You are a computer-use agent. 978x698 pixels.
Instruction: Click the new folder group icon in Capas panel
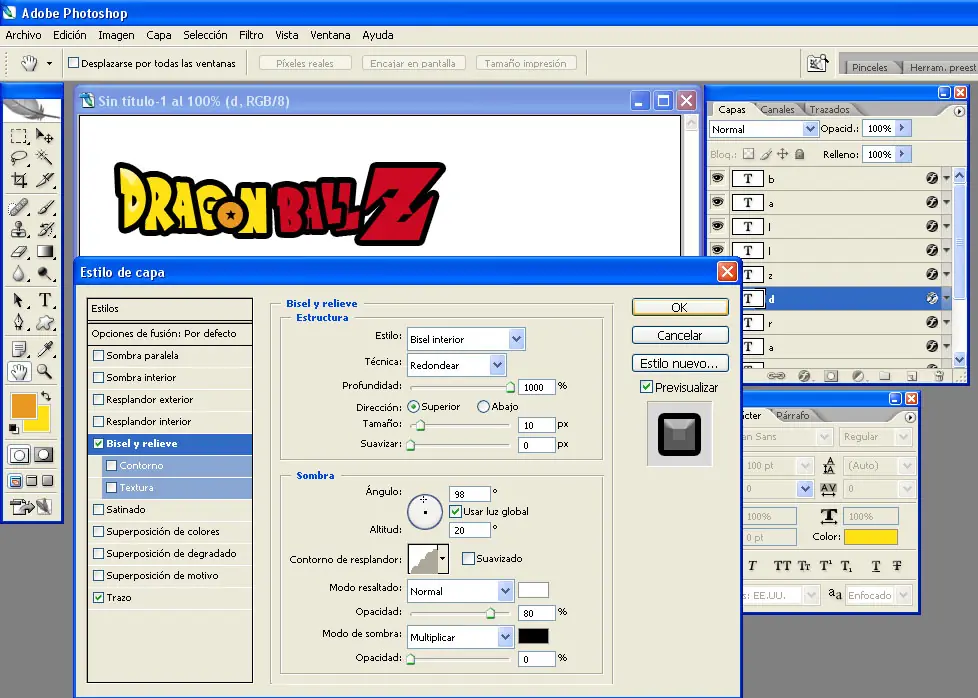point(884,376)
